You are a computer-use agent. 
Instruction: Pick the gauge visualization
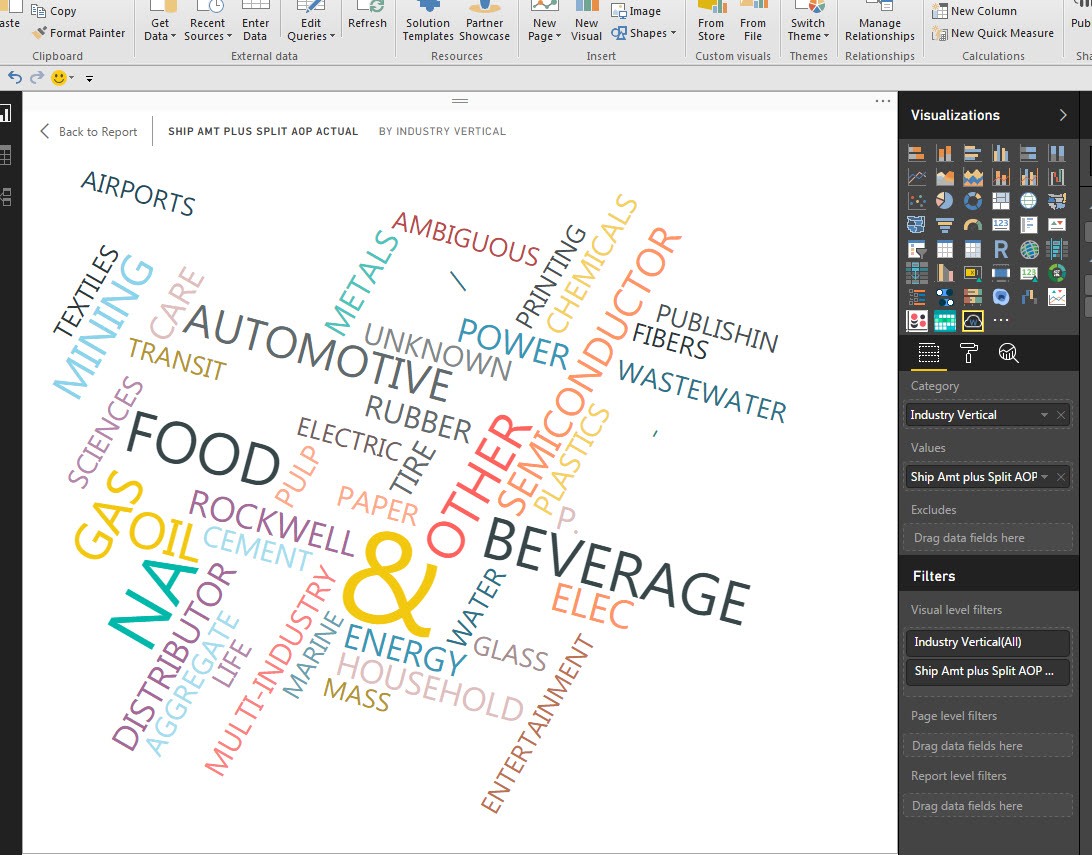click(972, 225)
